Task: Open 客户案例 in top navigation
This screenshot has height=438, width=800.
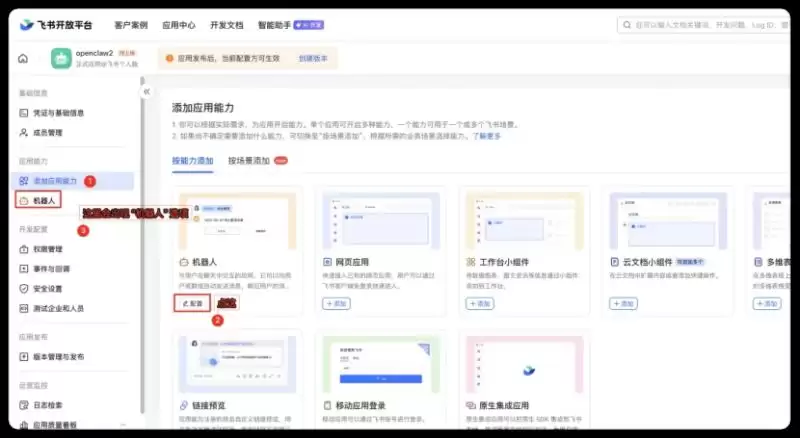Action: 131,25
